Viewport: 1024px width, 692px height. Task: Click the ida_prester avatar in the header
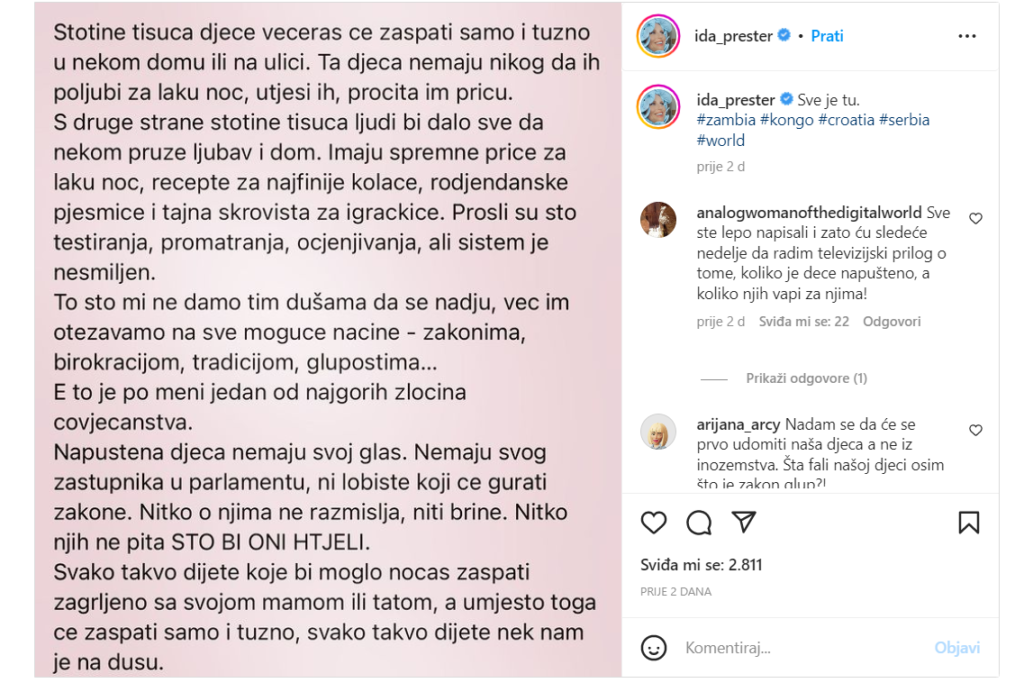659,36
